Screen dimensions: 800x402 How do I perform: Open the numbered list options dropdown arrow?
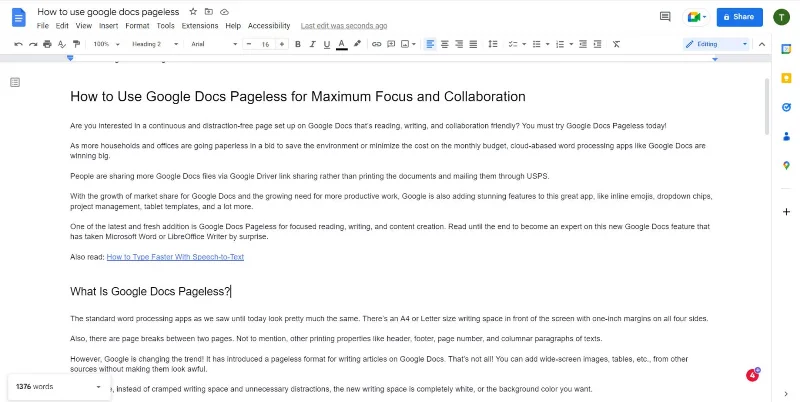point(571,44)
